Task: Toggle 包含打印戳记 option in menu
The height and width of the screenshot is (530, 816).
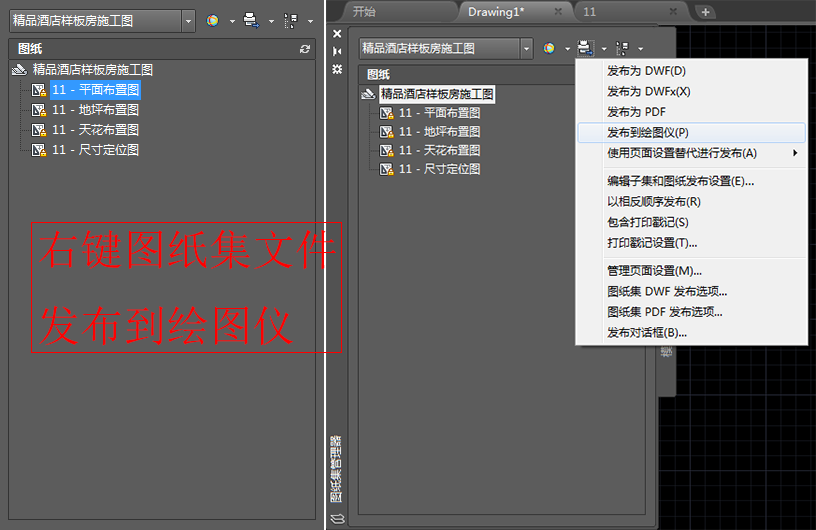Action: [647, 222]
